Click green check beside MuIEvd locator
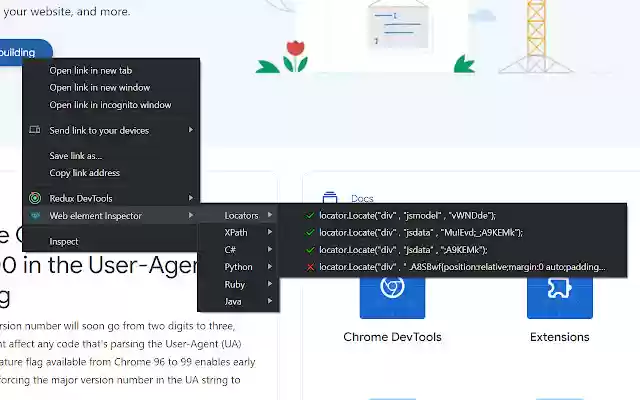640x400 pixels. pyautogui.click(x=310, y=232)
